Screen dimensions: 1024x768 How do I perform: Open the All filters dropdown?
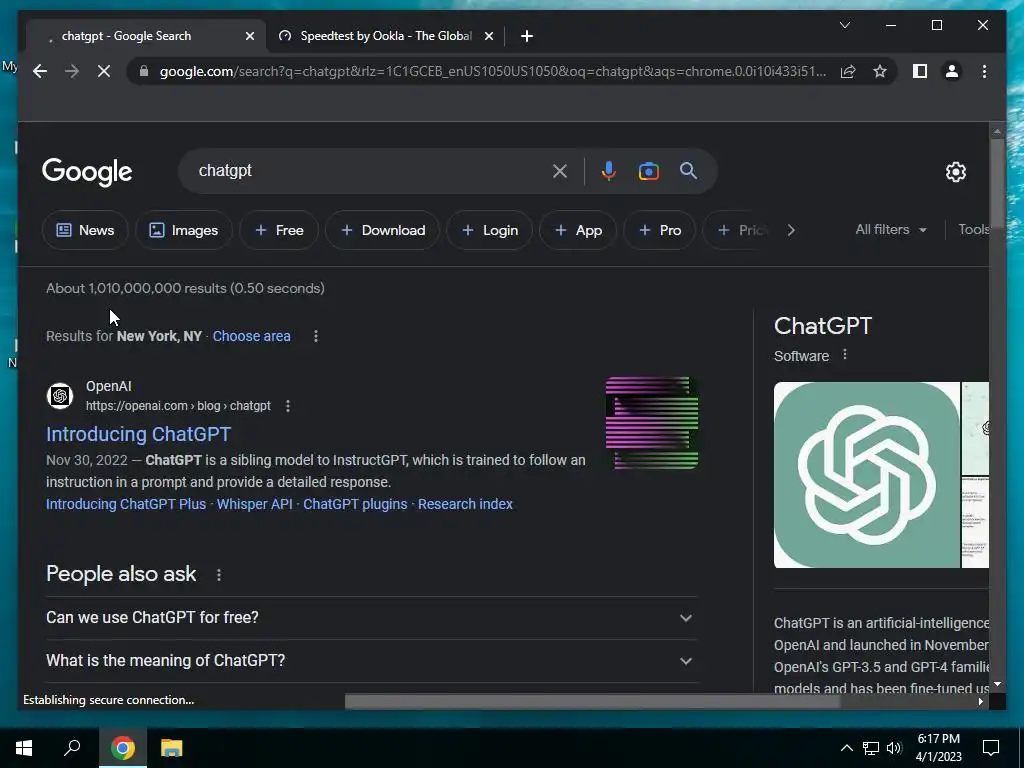point(891,230)
